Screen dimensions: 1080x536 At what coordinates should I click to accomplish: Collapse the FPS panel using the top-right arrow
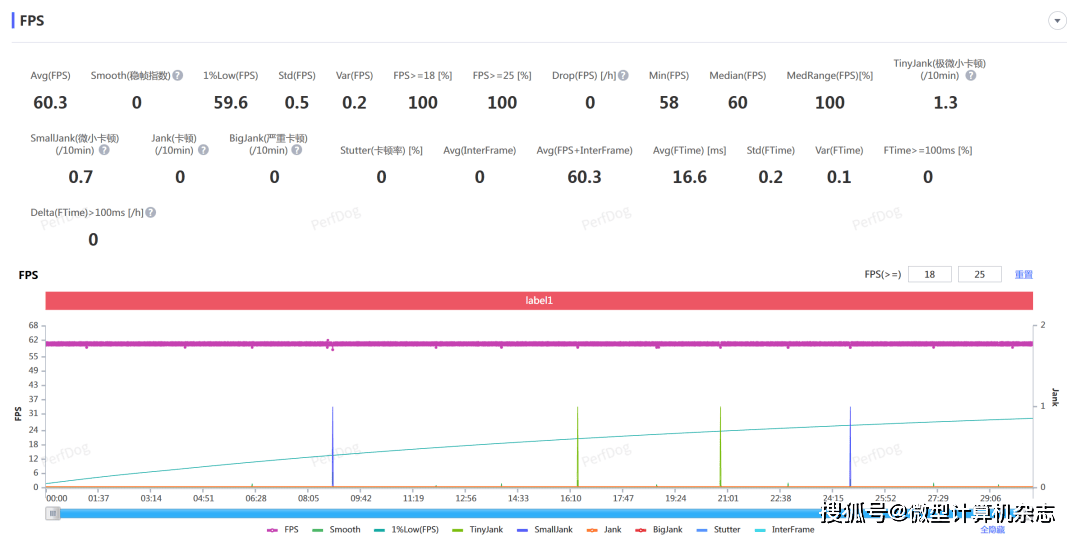[x=1056, y=21]
